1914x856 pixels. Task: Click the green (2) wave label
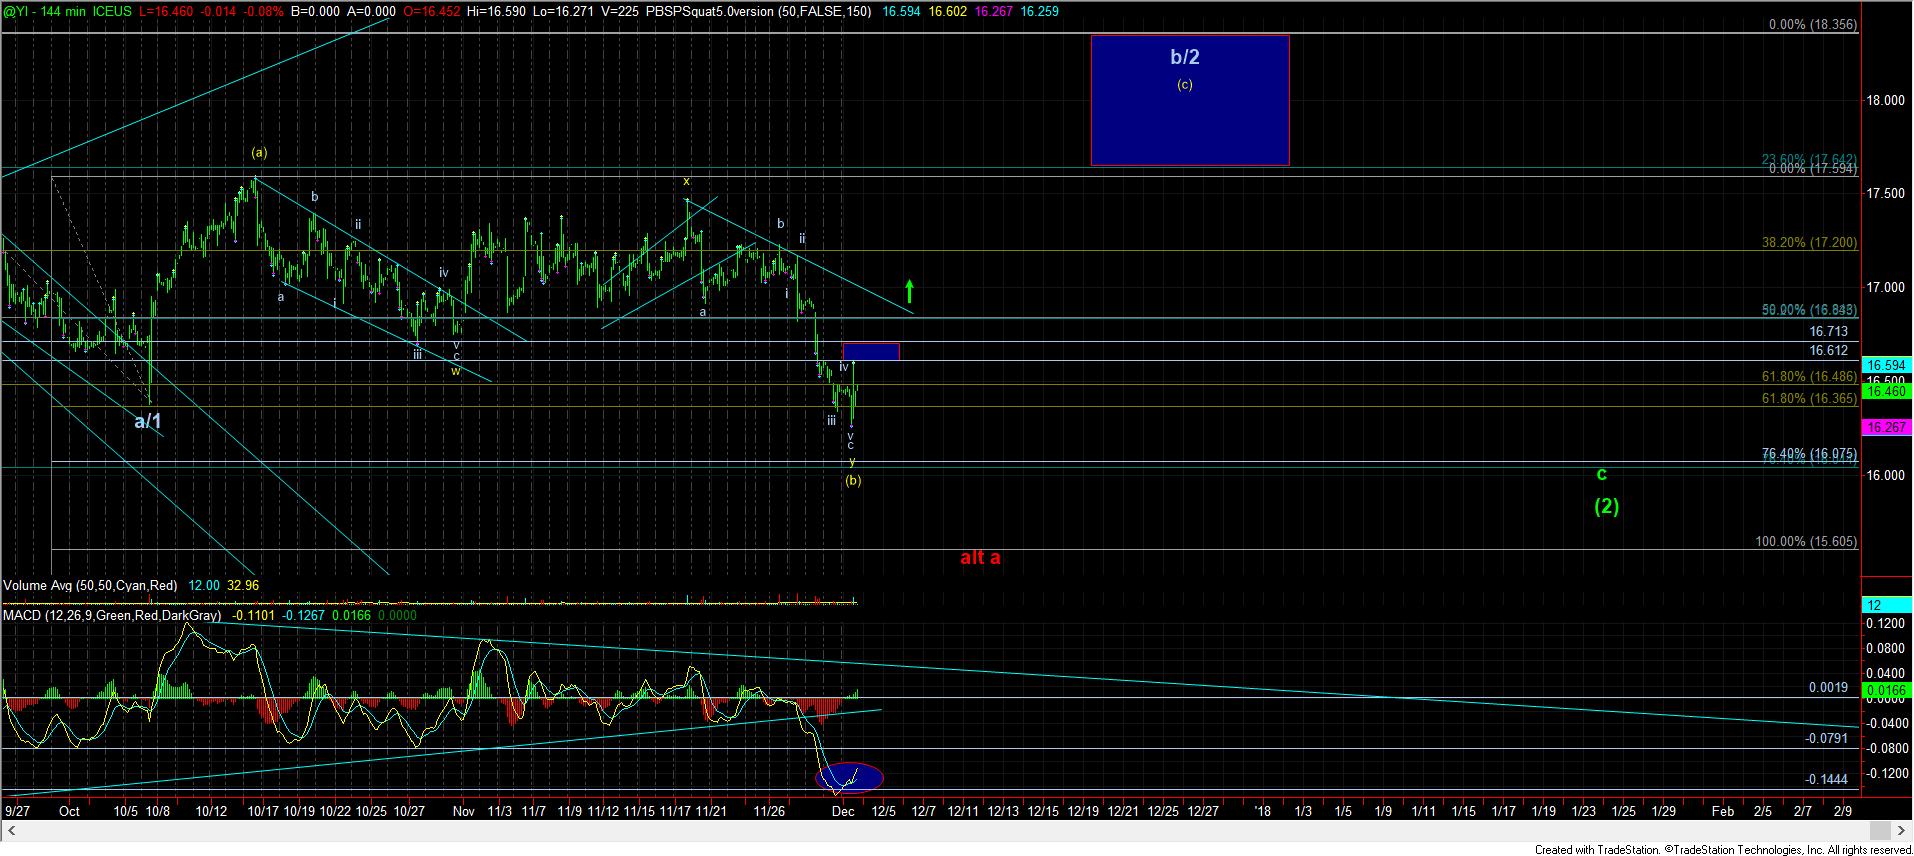[x=1605, y=506]
